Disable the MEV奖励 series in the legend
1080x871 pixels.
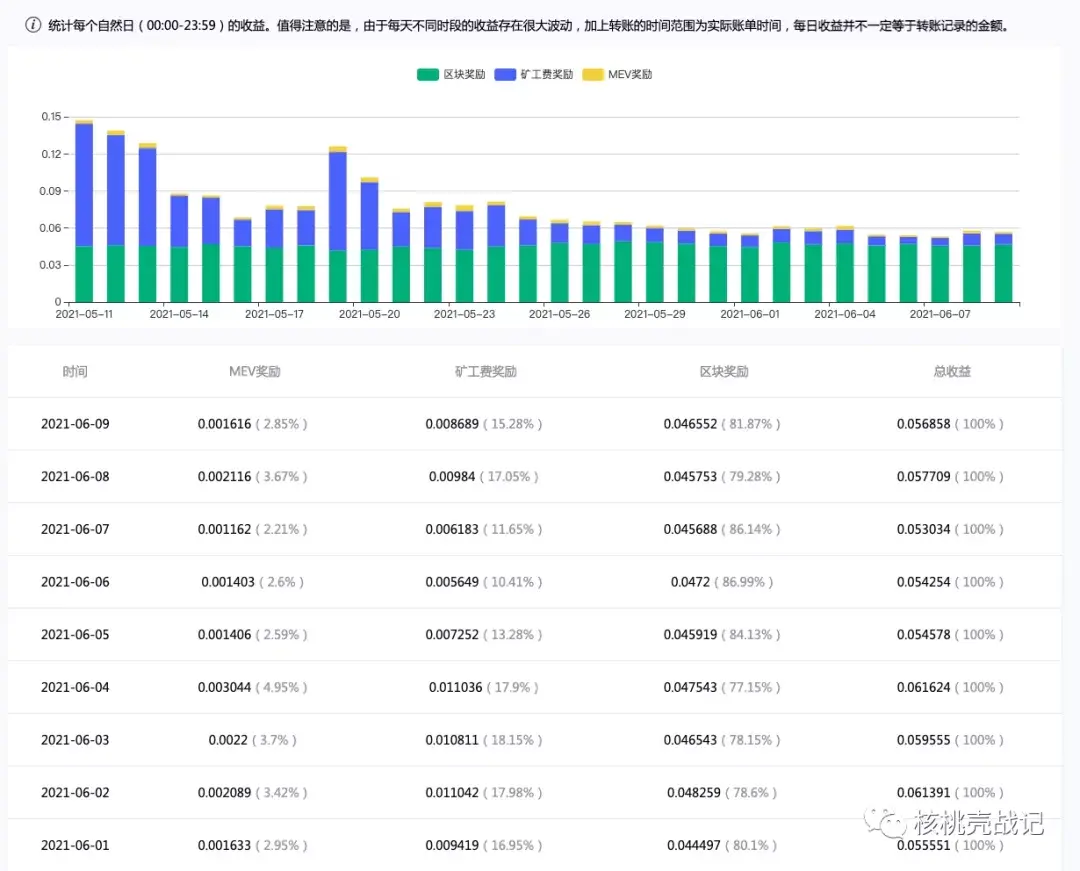click(x=620, y=74)
